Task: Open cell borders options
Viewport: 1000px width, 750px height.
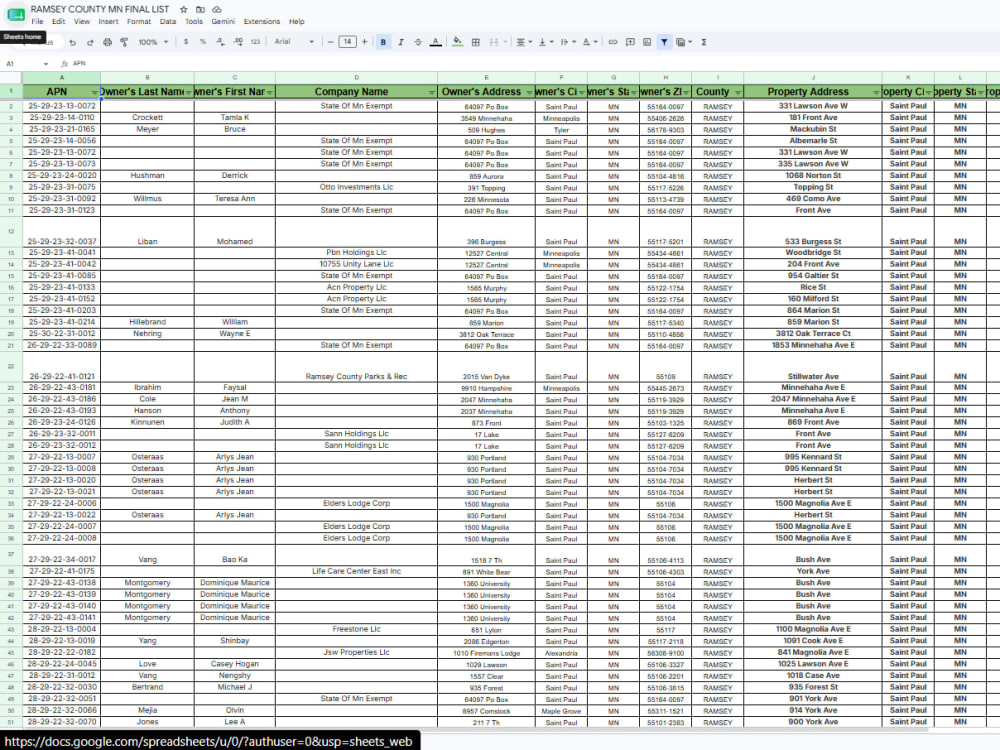Action: (x=476, y=42)
